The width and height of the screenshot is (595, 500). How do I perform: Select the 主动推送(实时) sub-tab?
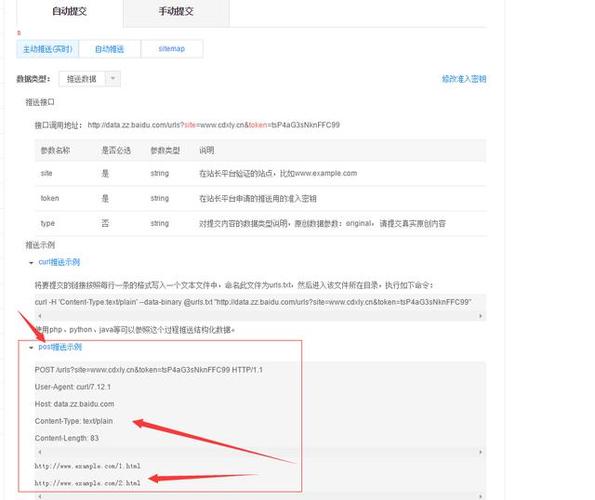click(47, 49)
